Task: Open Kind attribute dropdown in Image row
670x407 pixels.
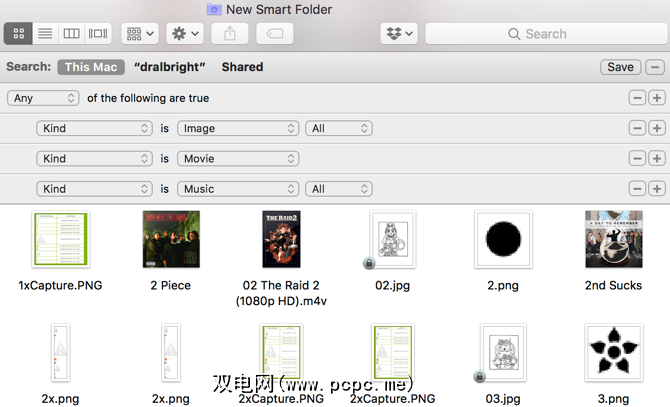Action: click(94, 129)
